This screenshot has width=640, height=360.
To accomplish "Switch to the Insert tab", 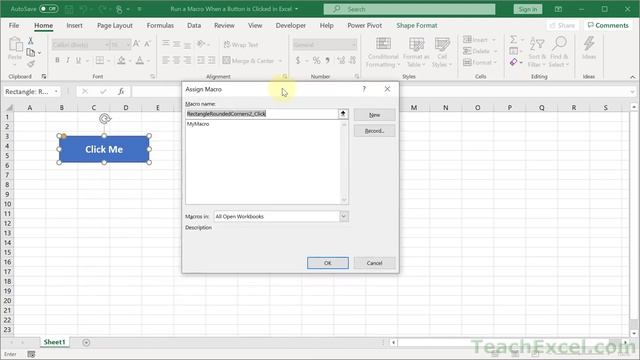I will pos(74,25).
